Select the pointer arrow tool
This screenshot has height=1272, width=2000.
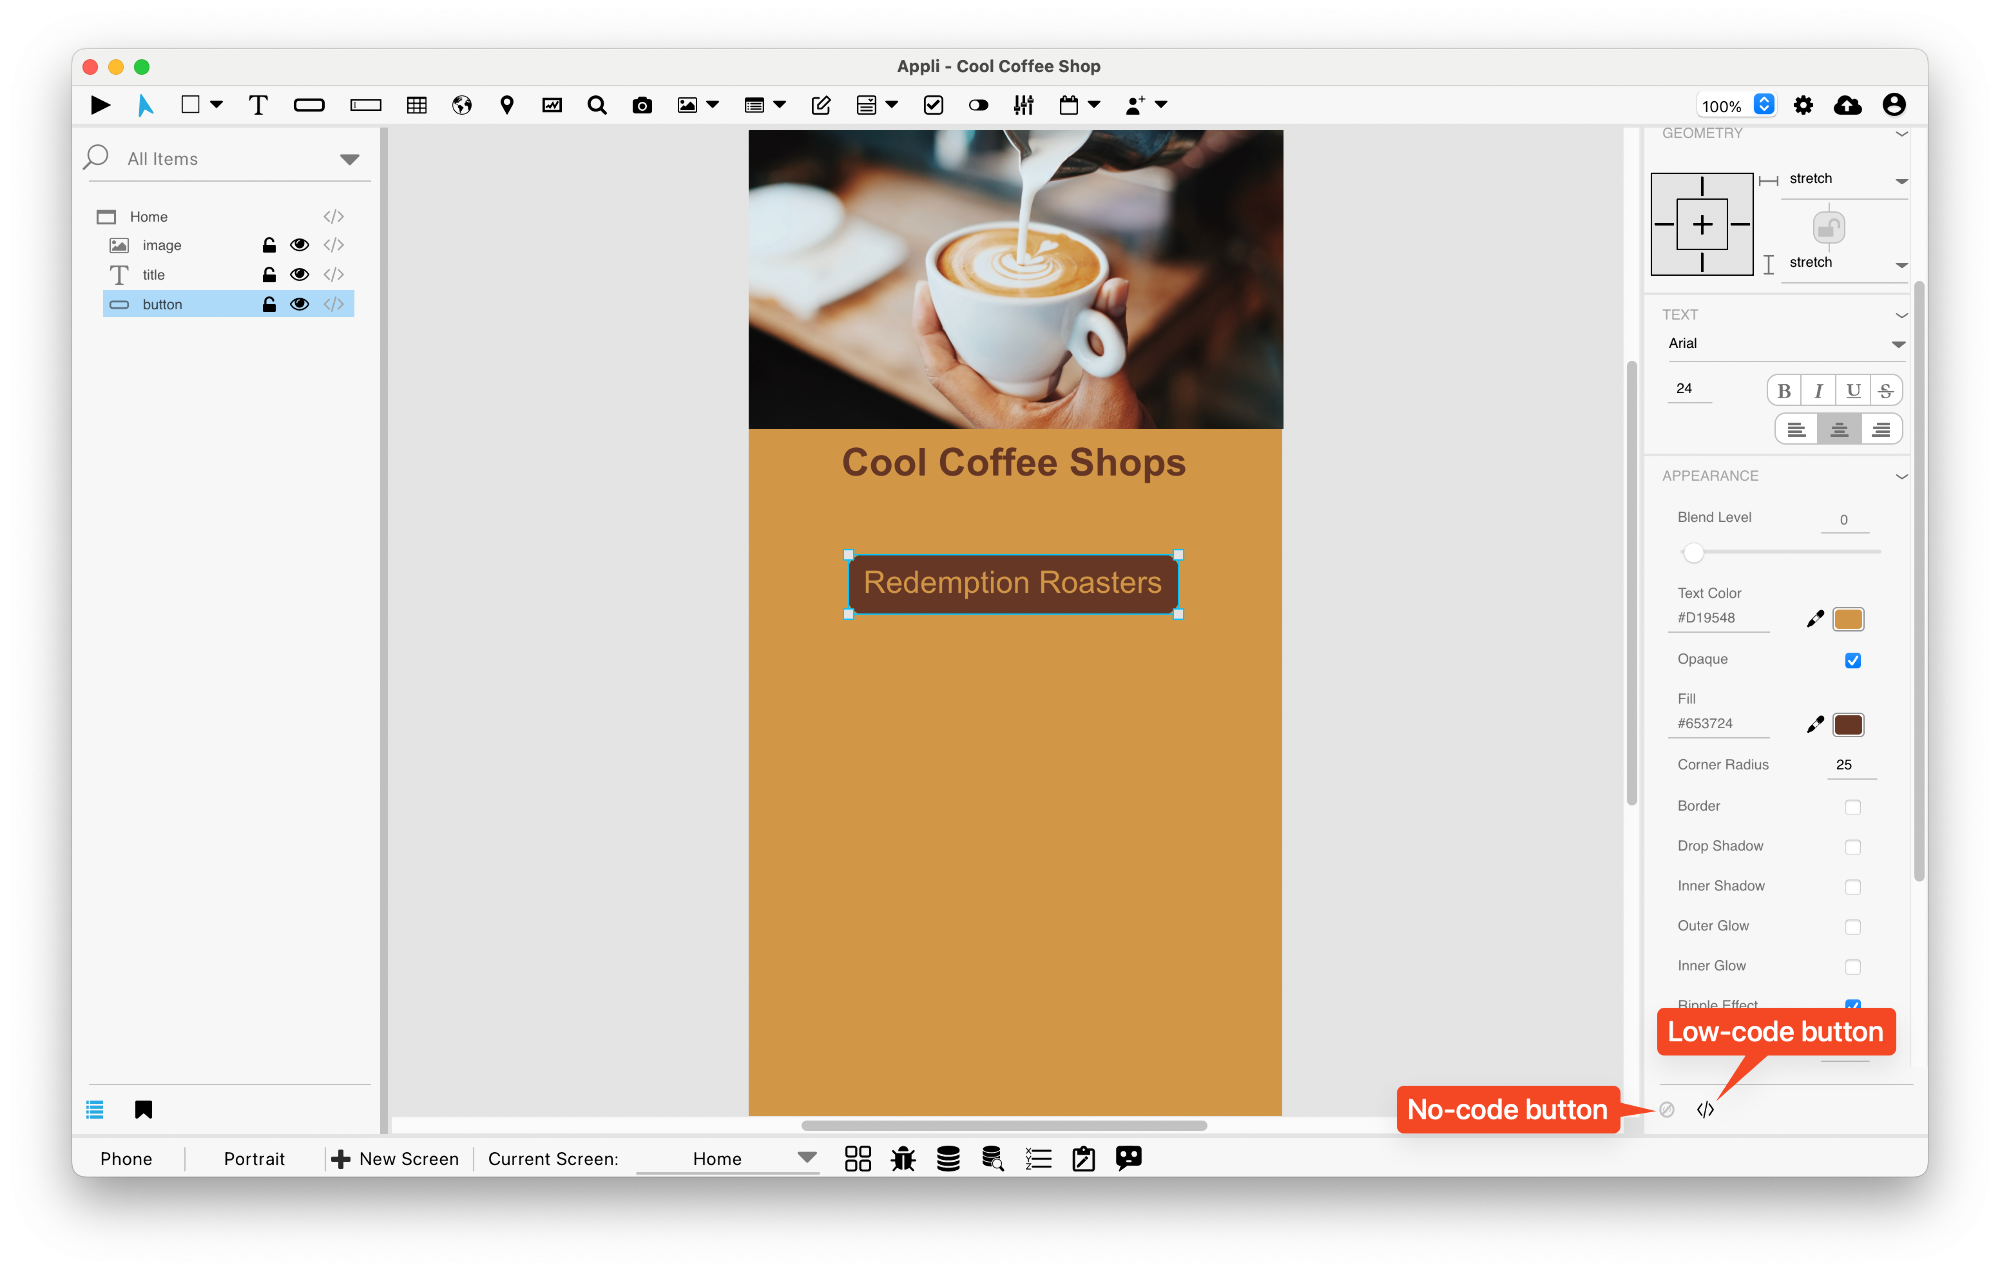pos(146,105)
